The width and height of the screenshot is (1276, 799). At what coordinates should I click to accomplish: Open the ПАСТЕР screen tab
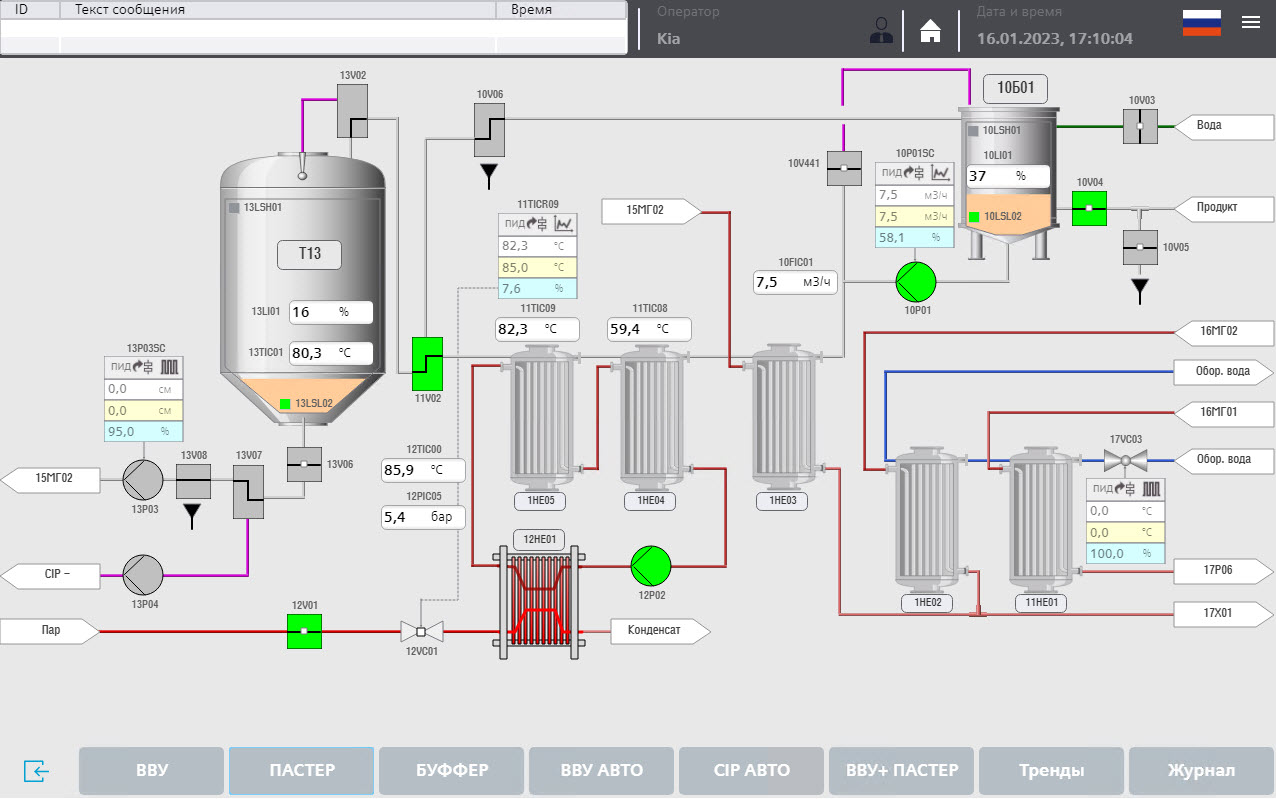click(301, 770)
